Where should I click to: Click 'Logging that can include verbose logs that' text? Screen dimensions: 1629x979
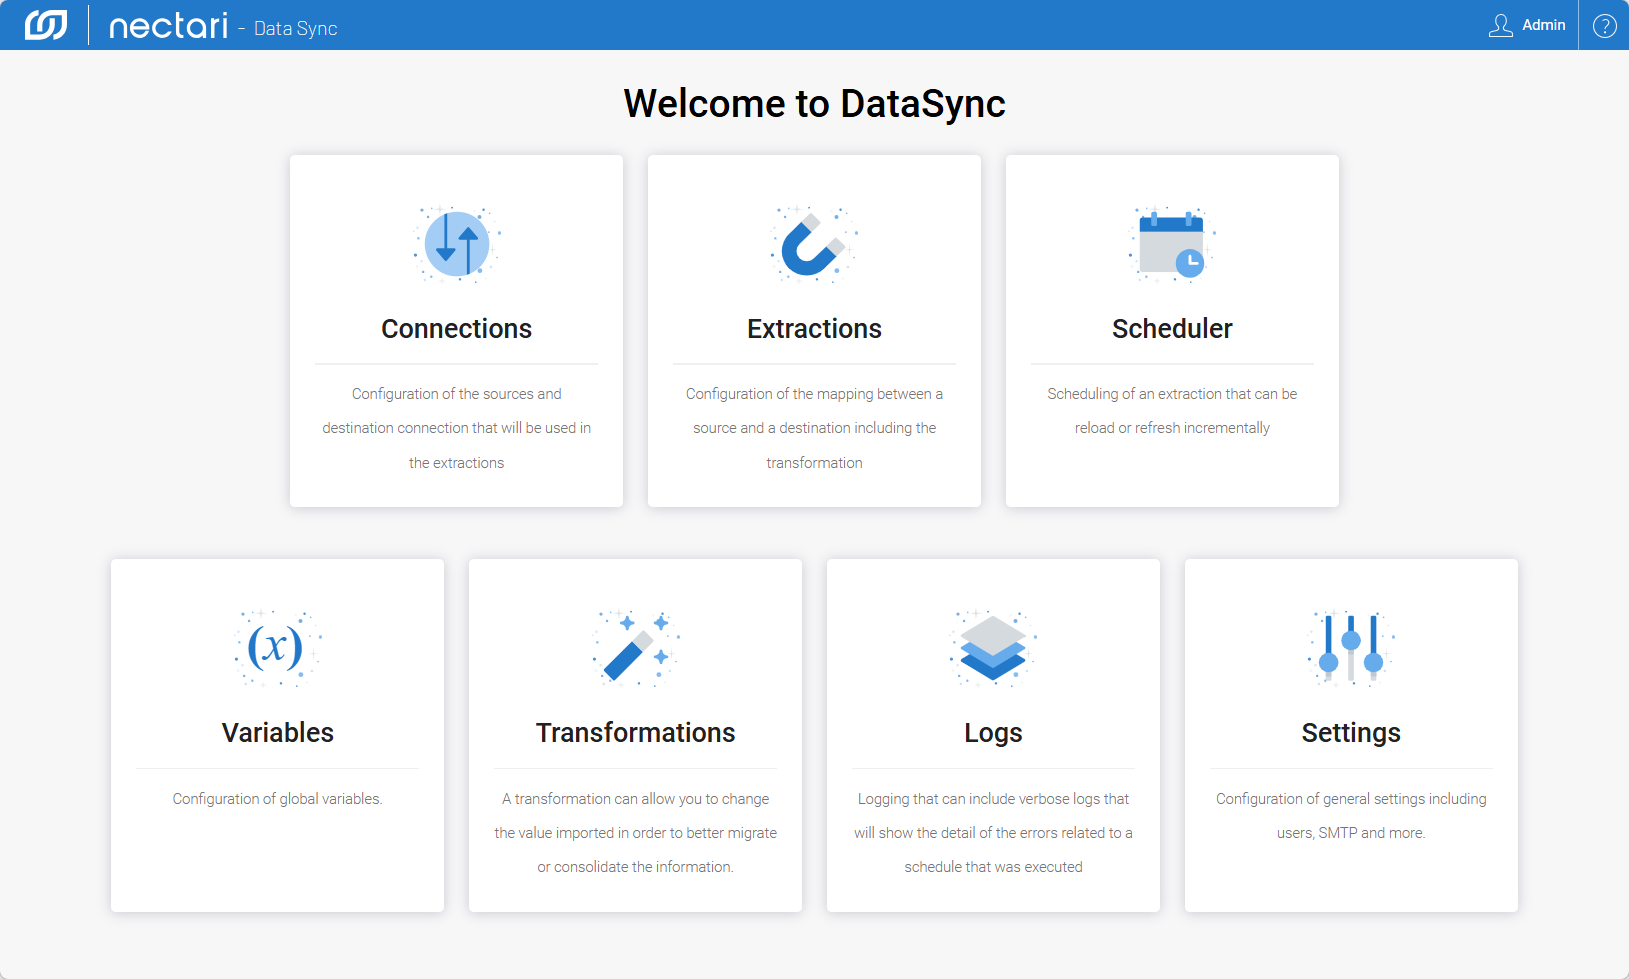coord(993,799)
